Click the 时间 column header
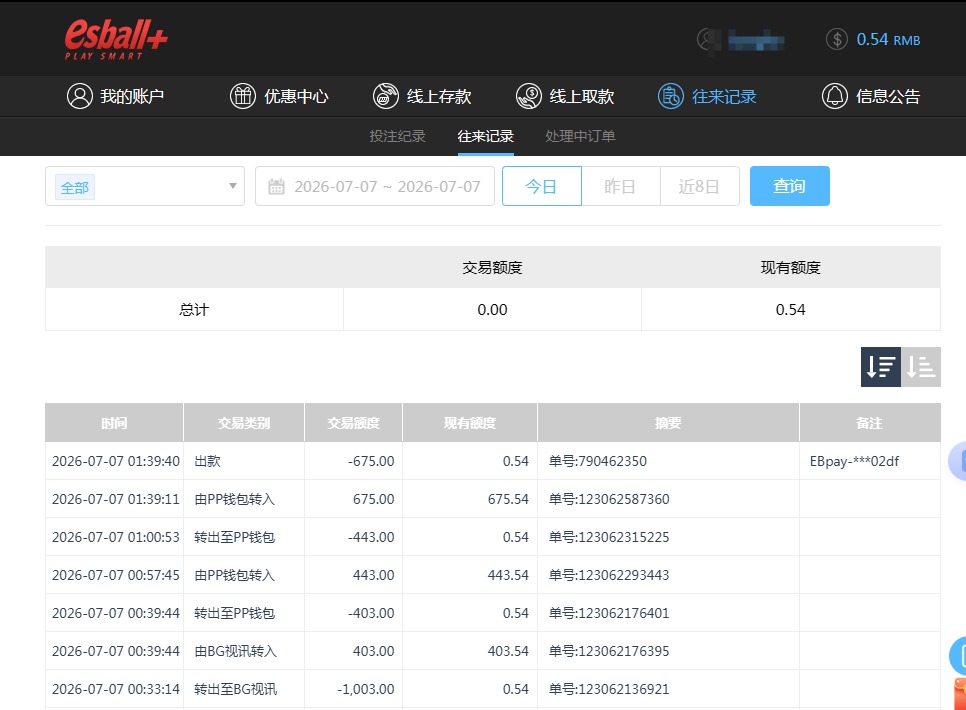The height and width of the screenshot is (710, 966). (114, 423)
